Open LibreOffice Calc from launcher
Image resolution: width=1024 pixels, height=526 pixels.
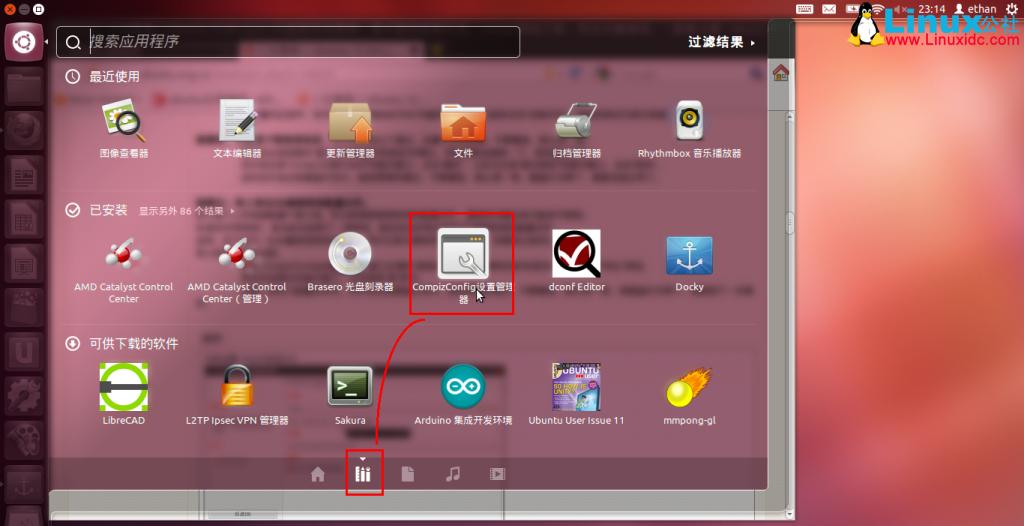(24, 220)
